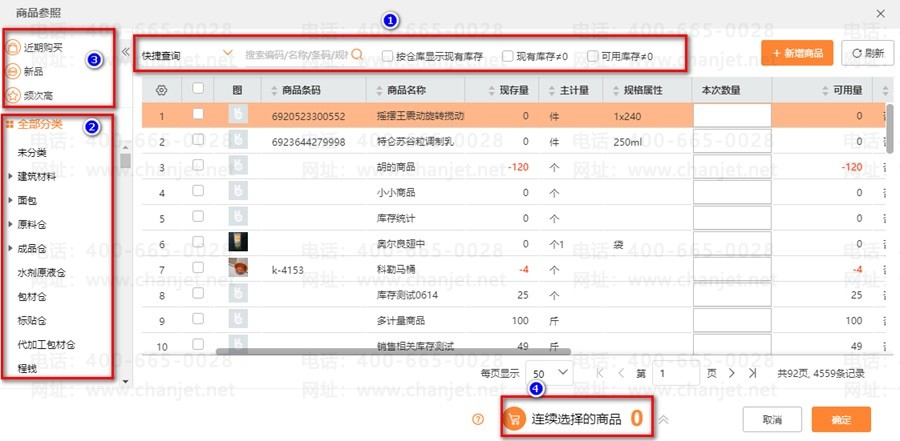Enable 现有库存≠0 filter checkbox

click(x=507, y=56)
